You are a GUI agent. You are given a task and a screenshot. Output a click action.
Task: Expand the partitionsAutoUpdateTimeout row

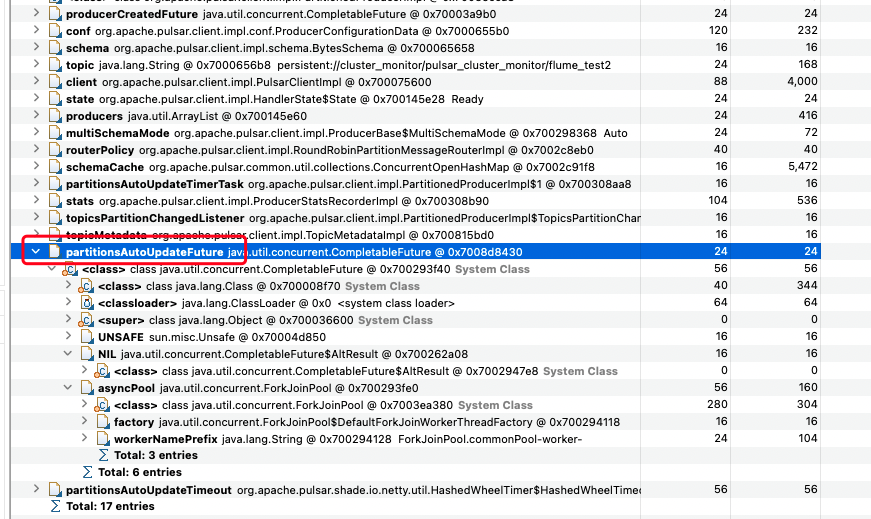[x=36, y=489]
